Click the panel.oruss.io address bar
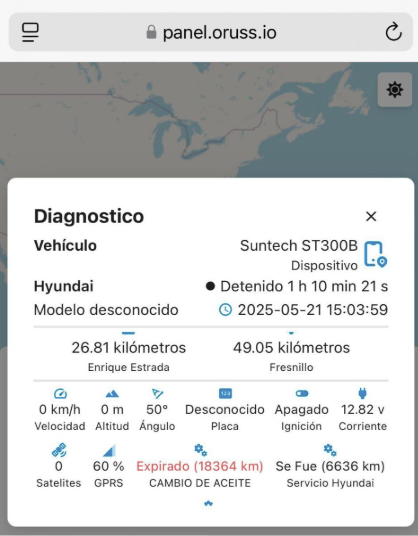Image resolution: width=418 pixels, height=536 pixels. pos(211,32)
